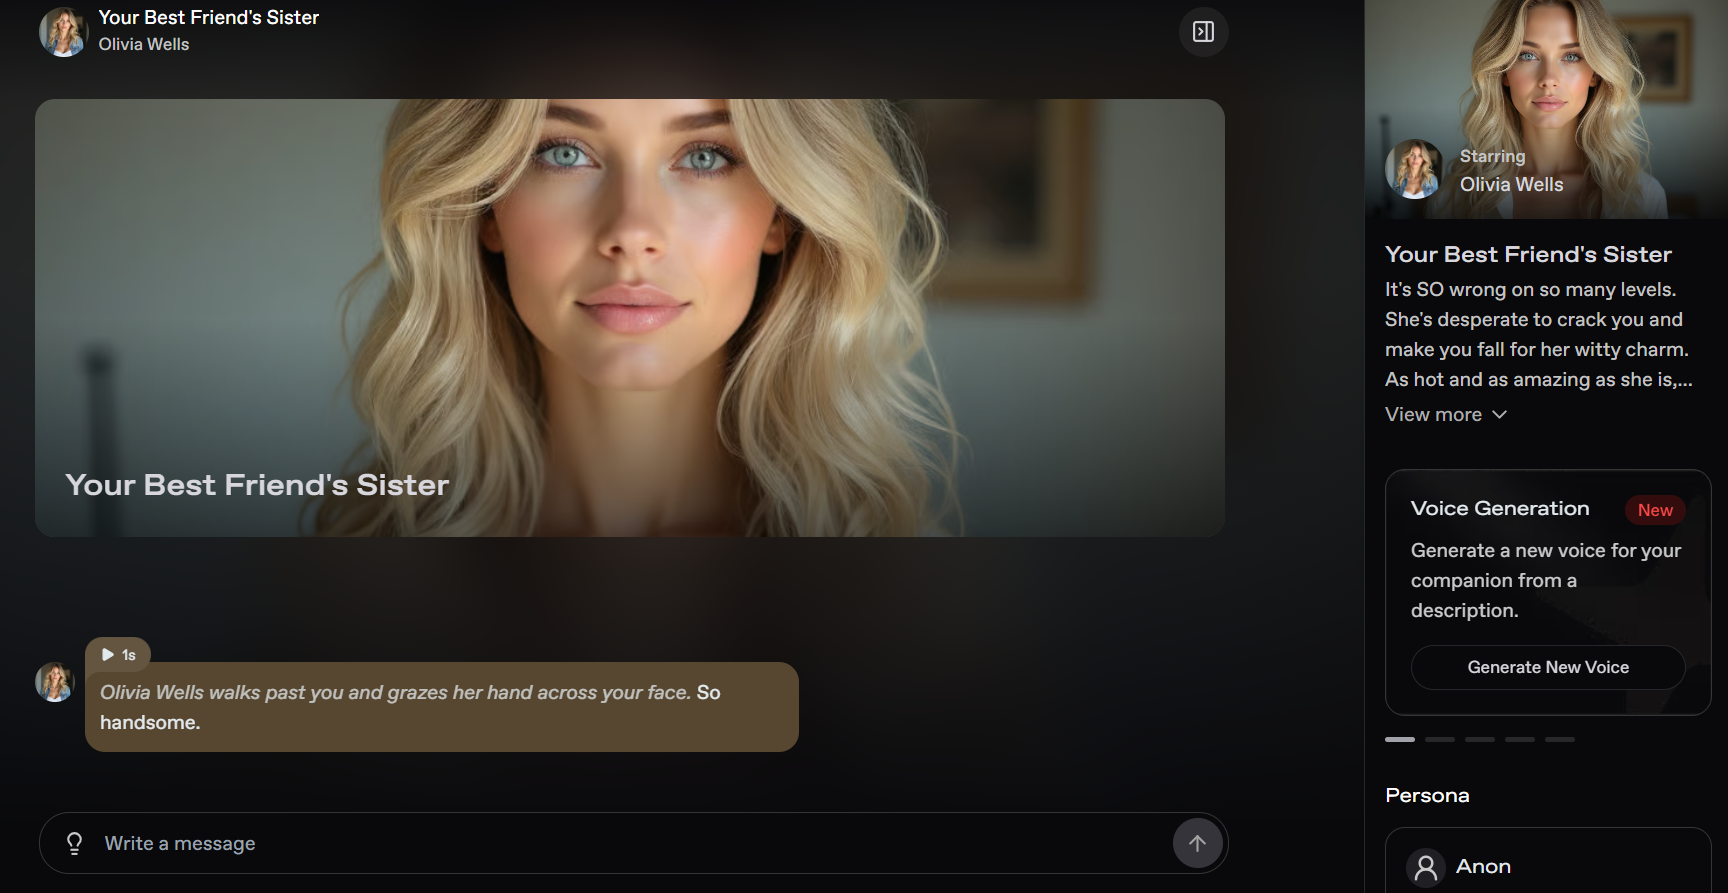Click the chevron next to View more
Screen dimensions: 1728x893
[1499, 414]
